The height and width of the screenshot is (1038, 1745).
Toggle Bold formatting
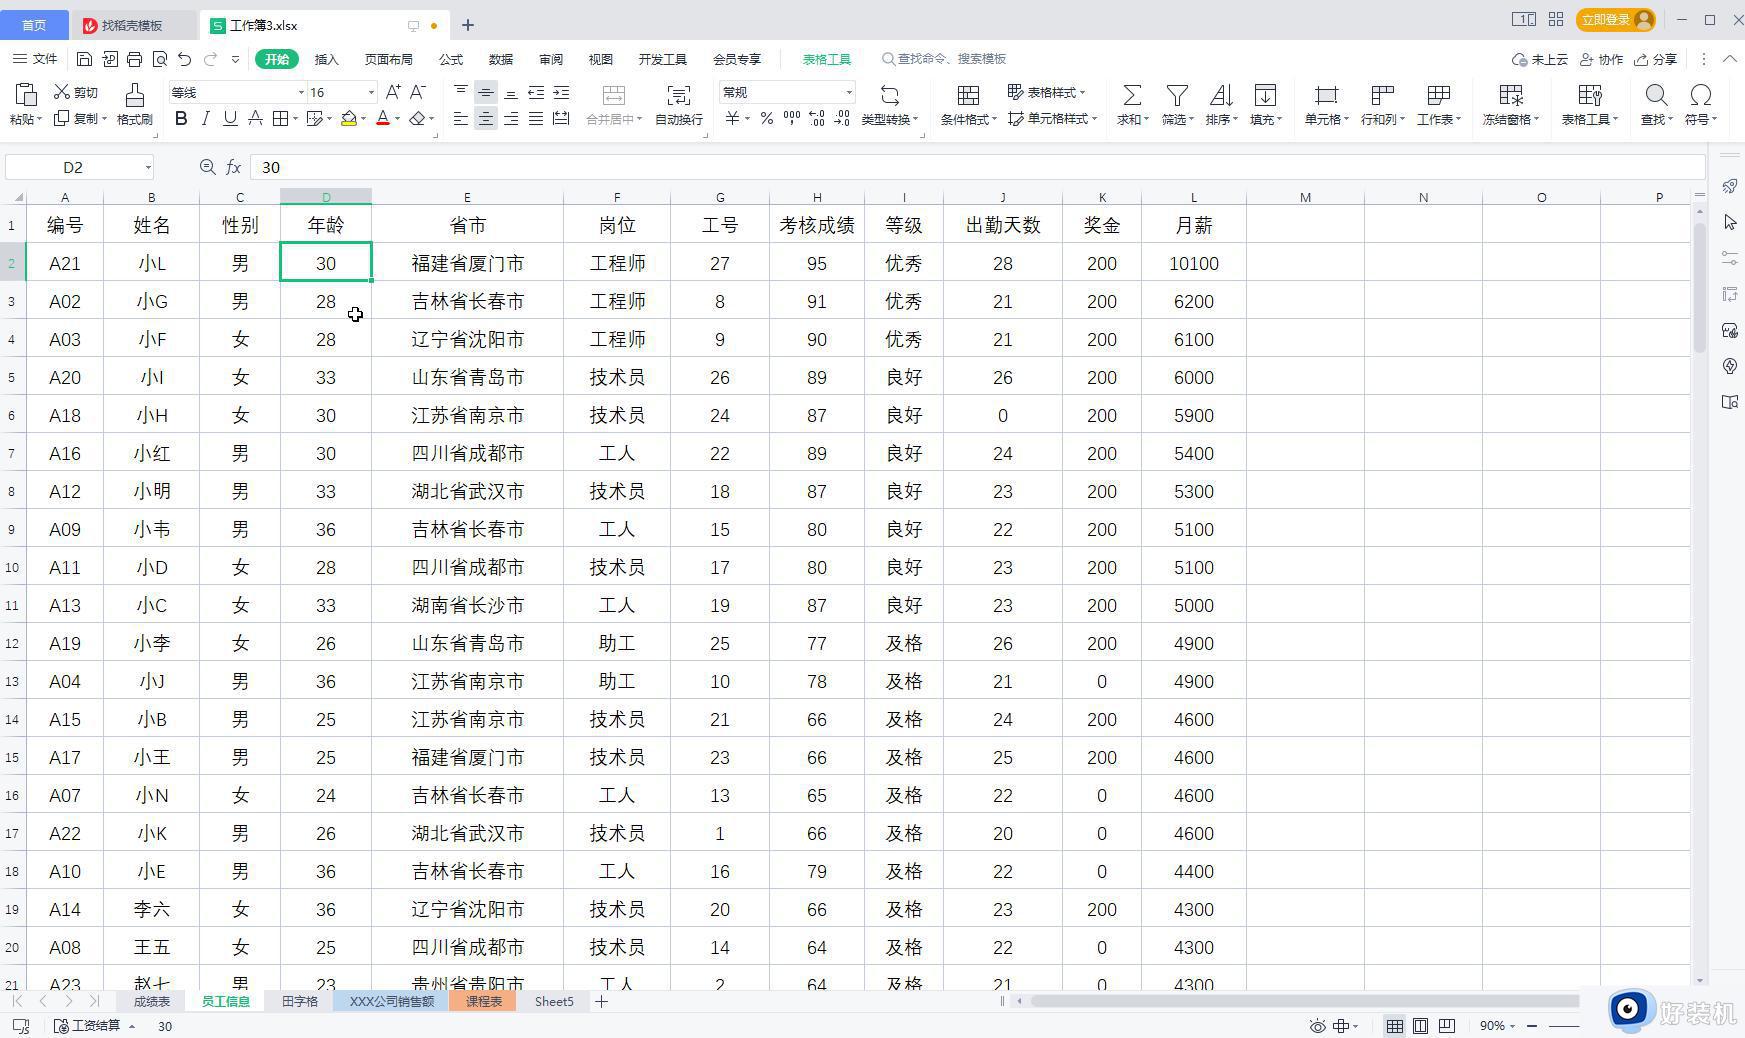click(x=181, y=119)
